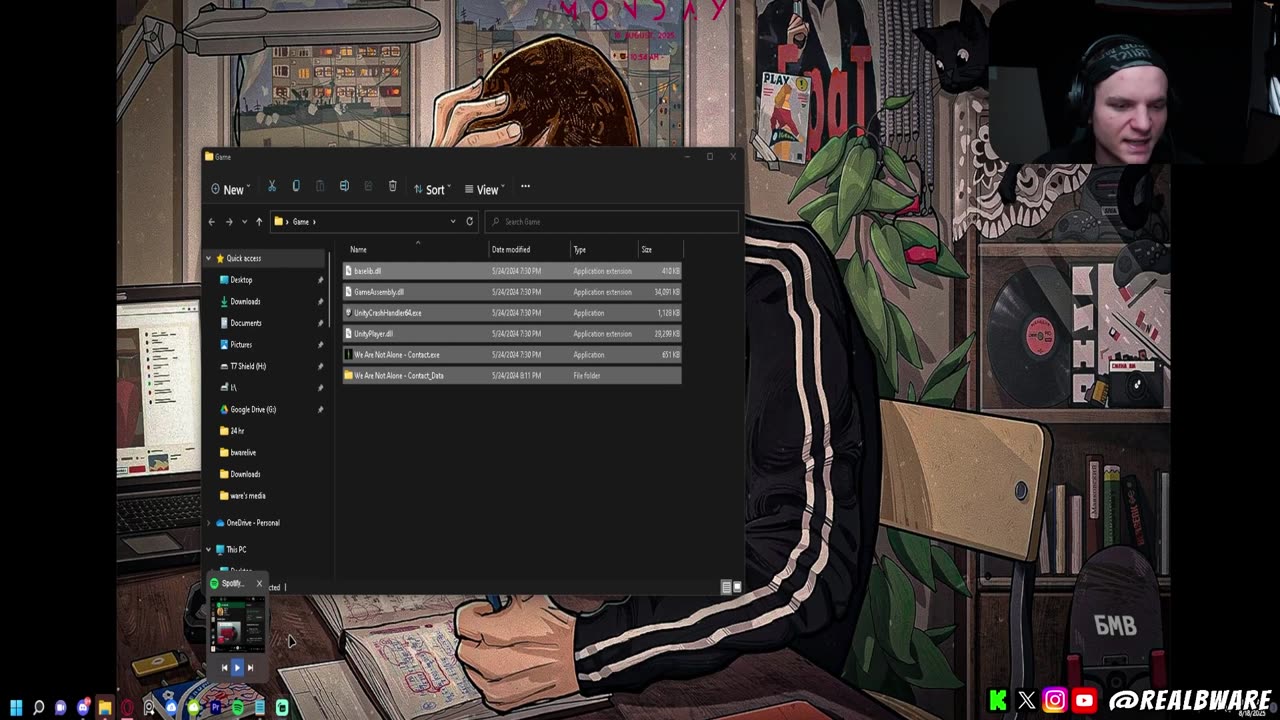Refresh the Game folder

470,222
